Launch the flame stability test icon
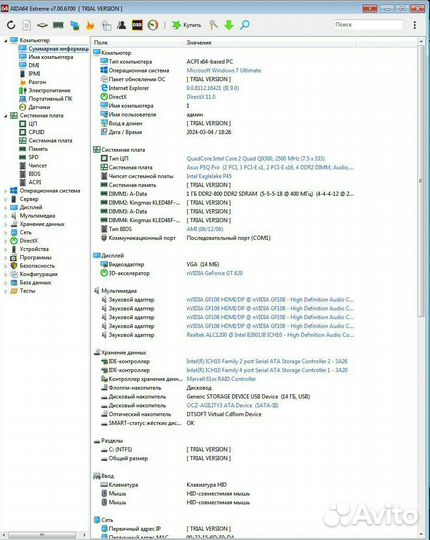The width and height of the screenshot is (430, 540). tap(90, 25)
